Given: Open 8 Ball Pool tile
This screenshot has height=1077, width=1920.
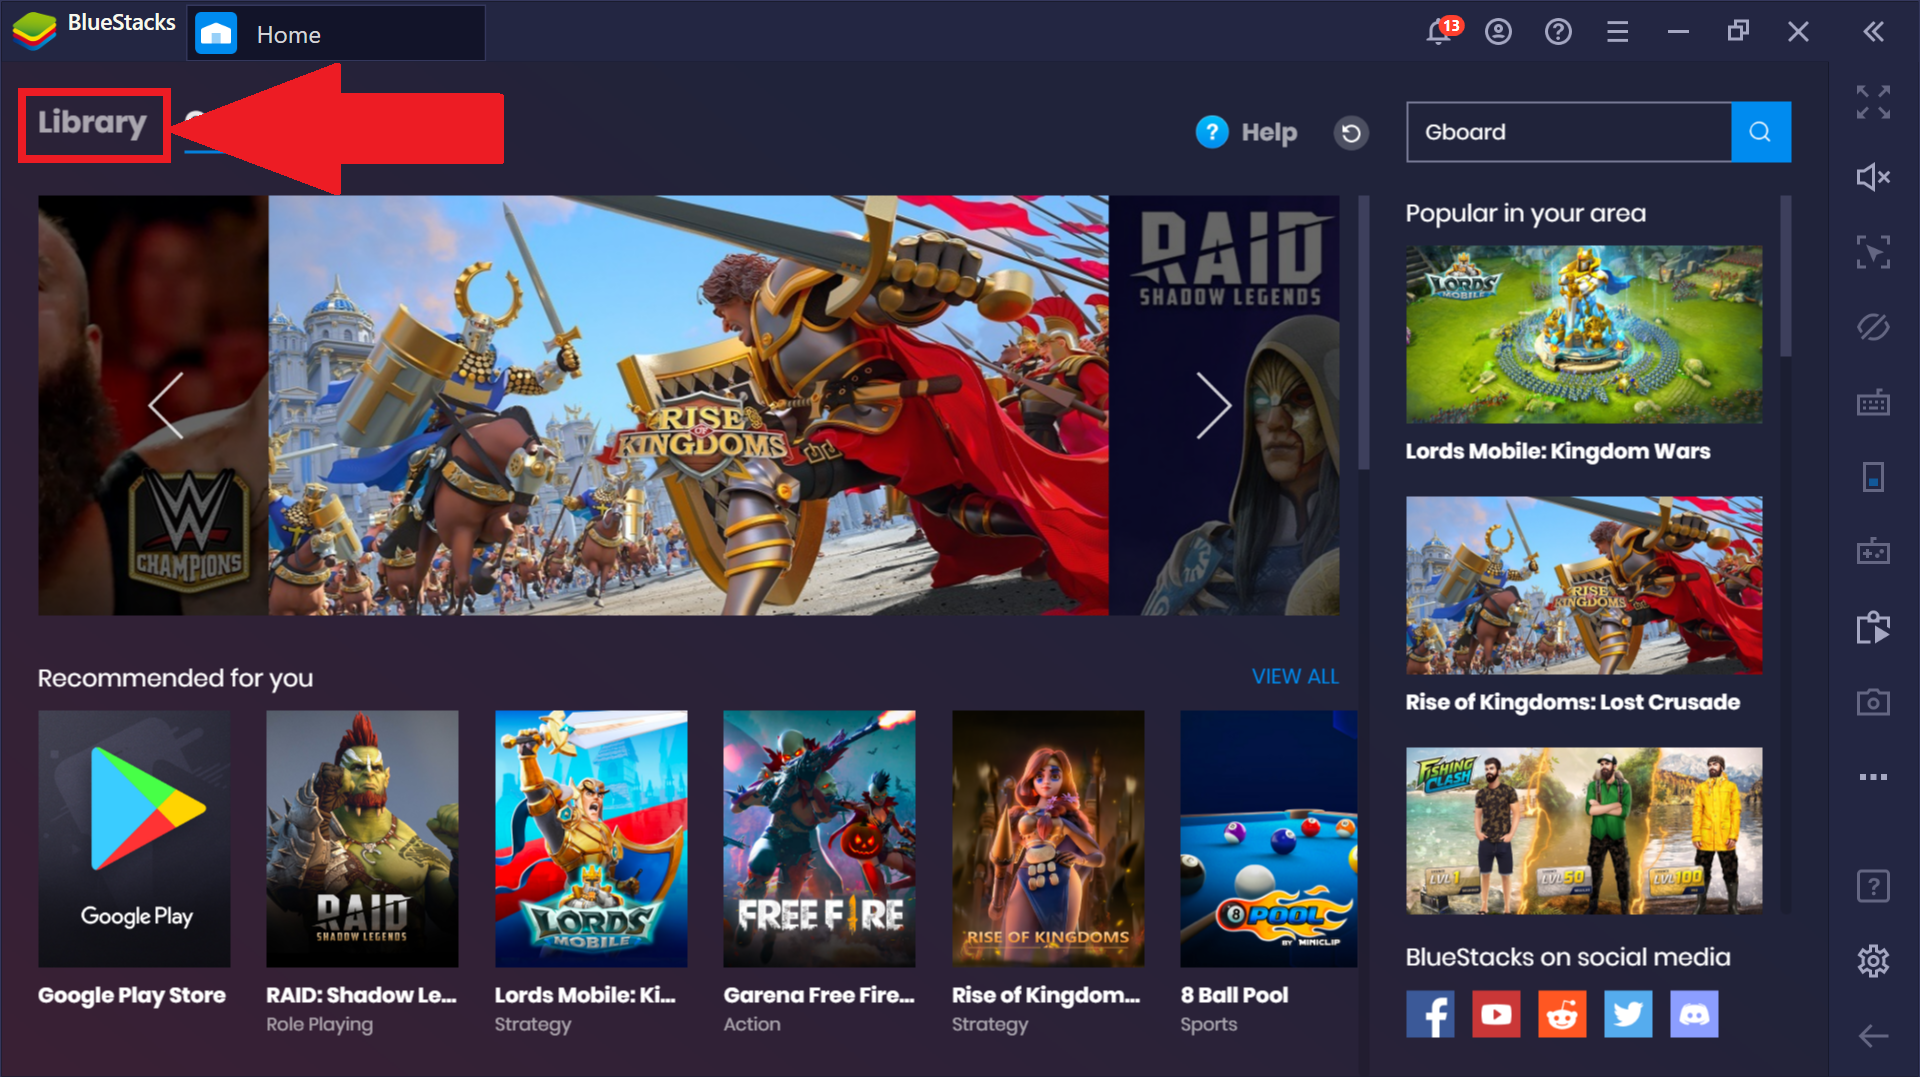Looking at the screenshot, I should point(1269,839).
